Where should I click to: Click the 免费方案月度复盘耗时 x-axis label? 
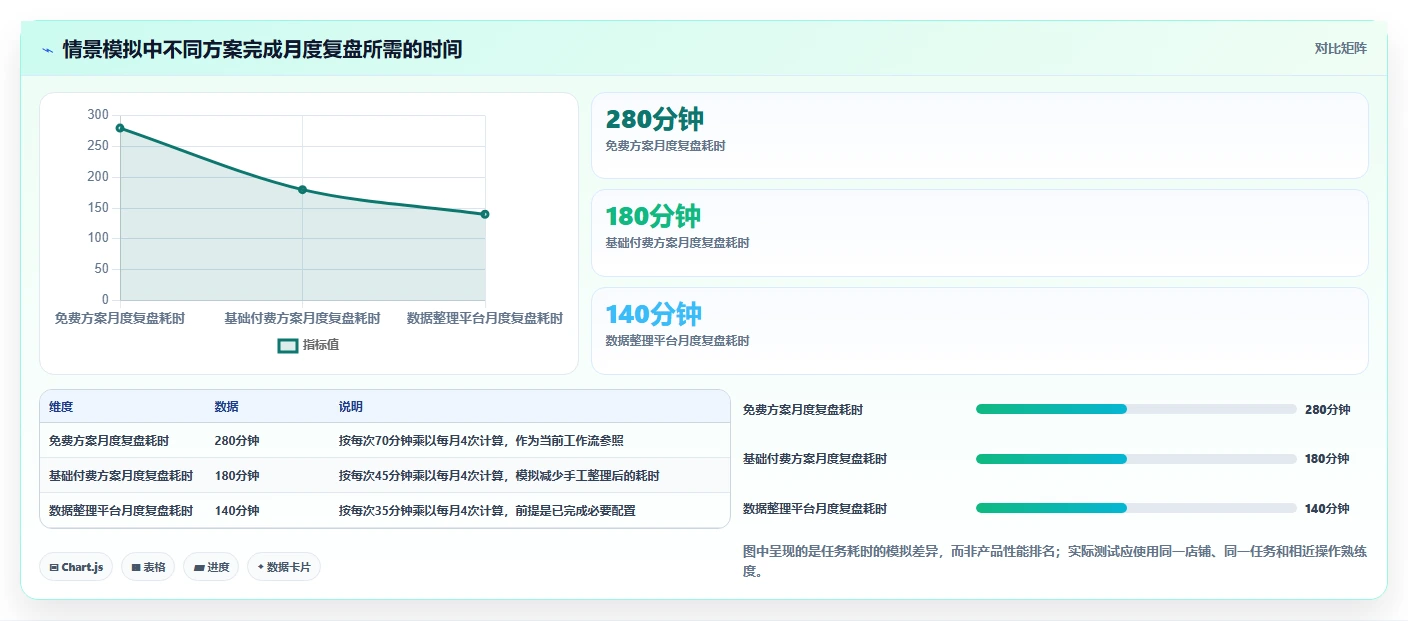click(120, 318)
